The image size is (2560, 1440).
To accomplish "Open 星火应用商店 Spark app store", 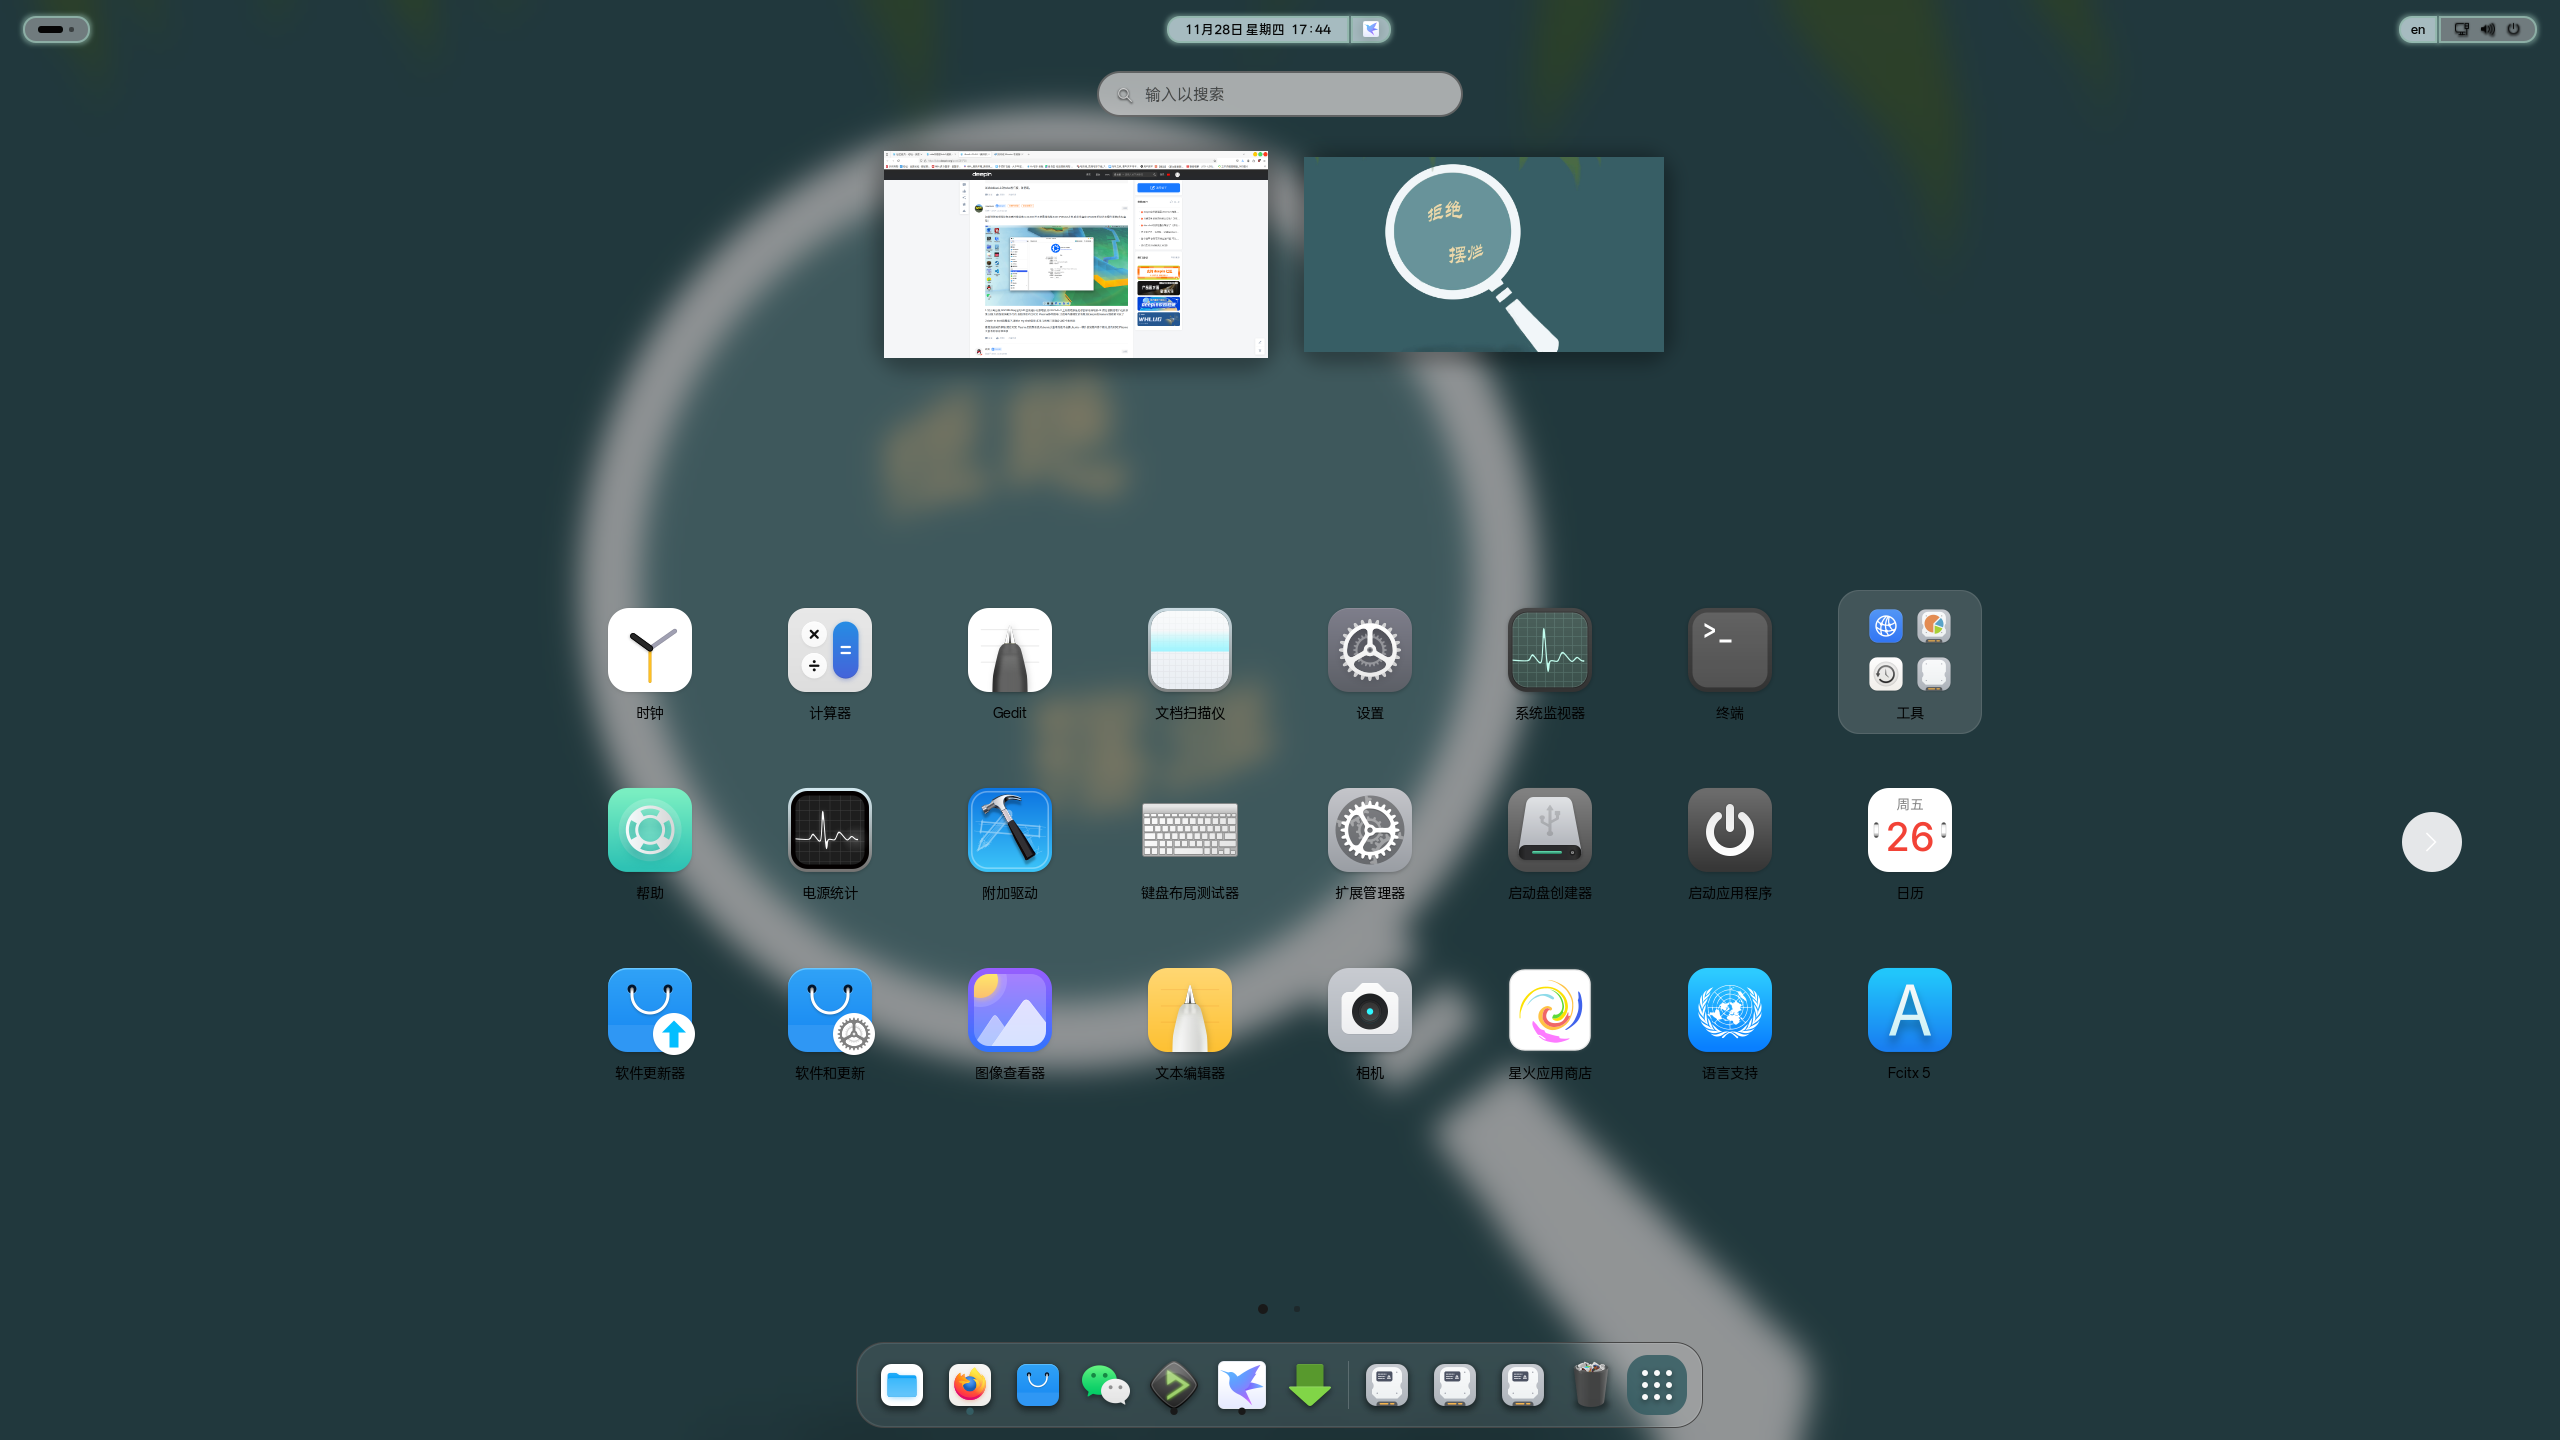I will point(1549,1023).
